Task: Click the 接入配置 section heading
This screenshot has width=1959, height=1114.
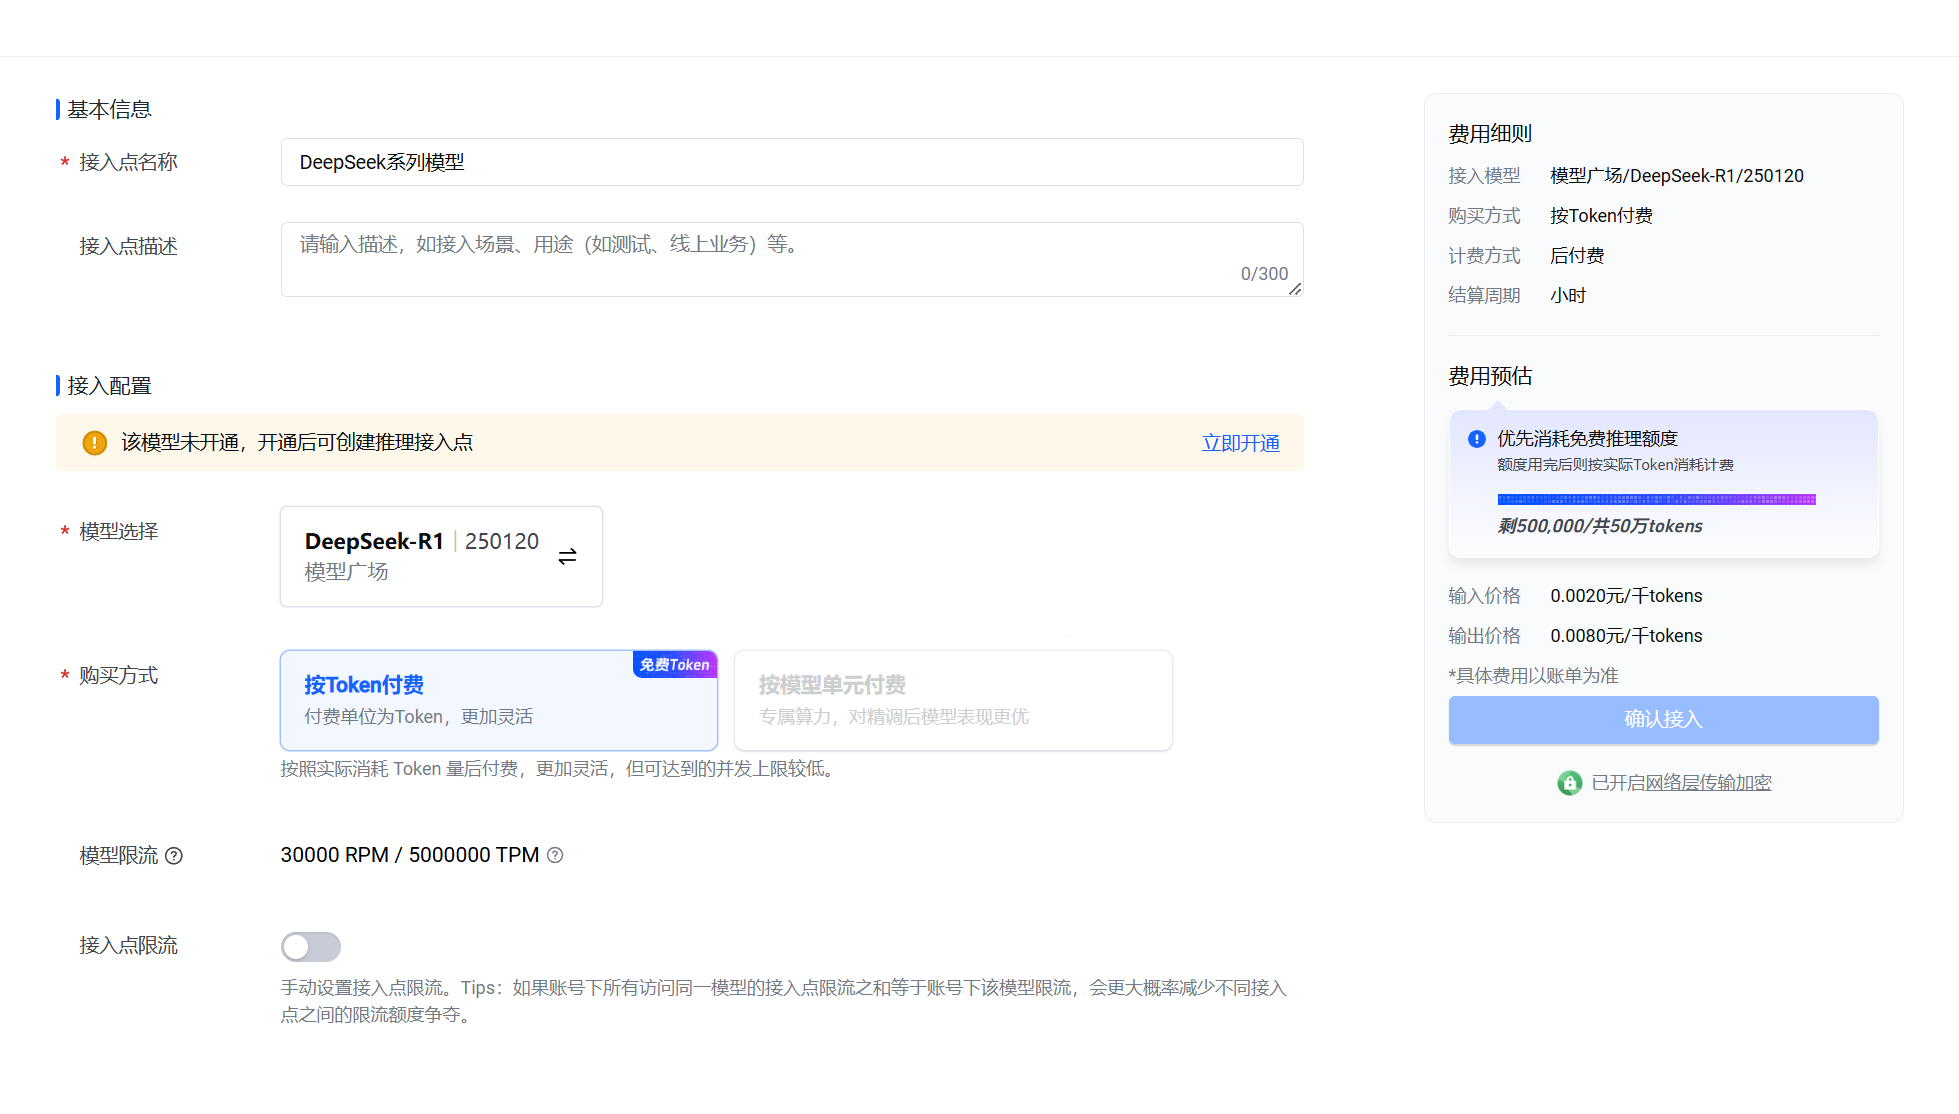Action: [x=109, y=386]
